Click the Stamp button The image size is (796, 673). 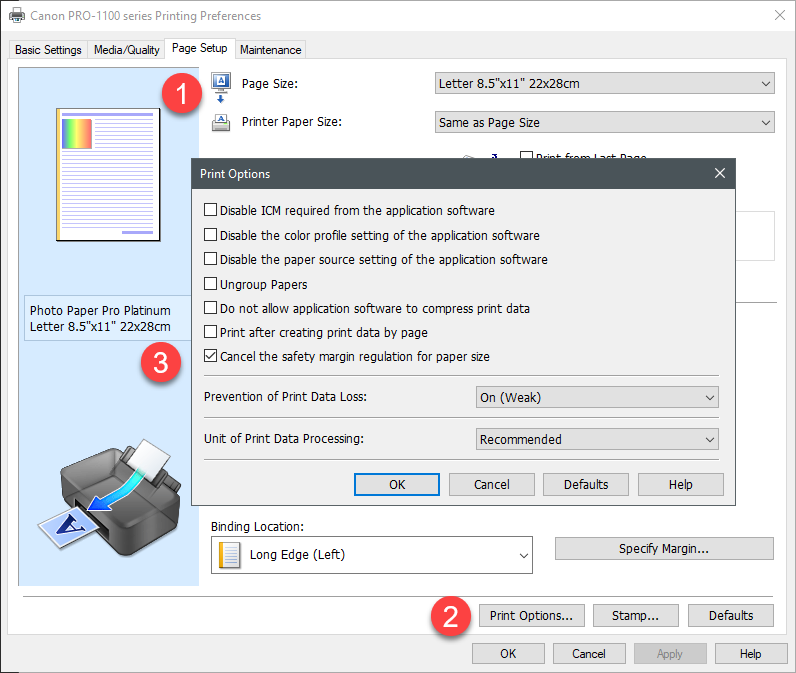[x=635, y=615]
